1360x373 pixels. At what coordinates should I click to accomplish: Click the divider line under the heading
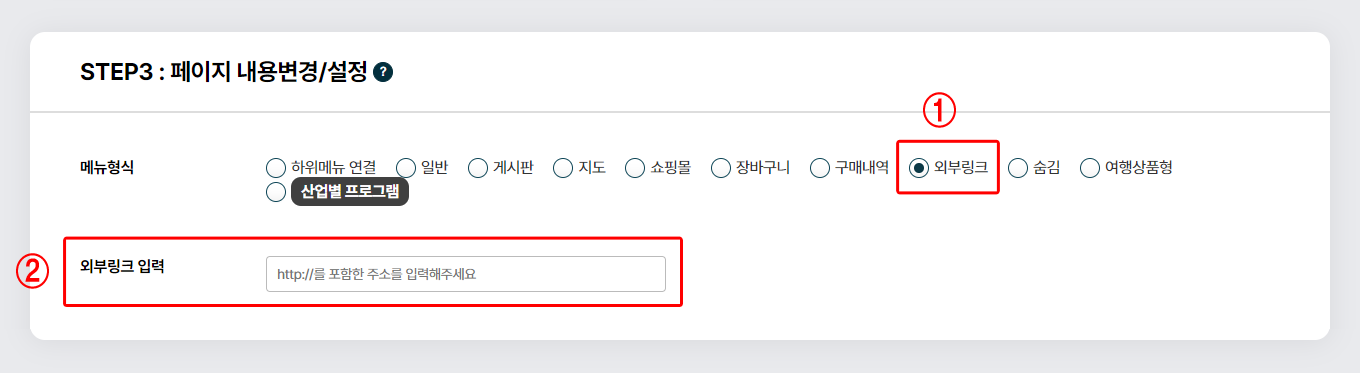(x=680, y=111)
